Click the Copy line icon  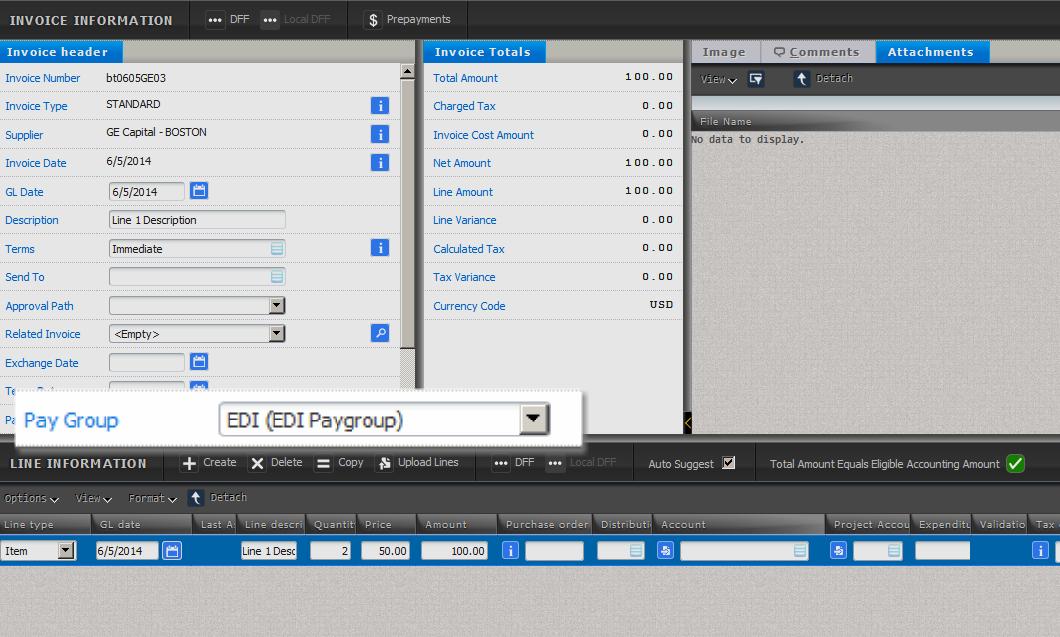pyautogui.click(x=323, y=463)
